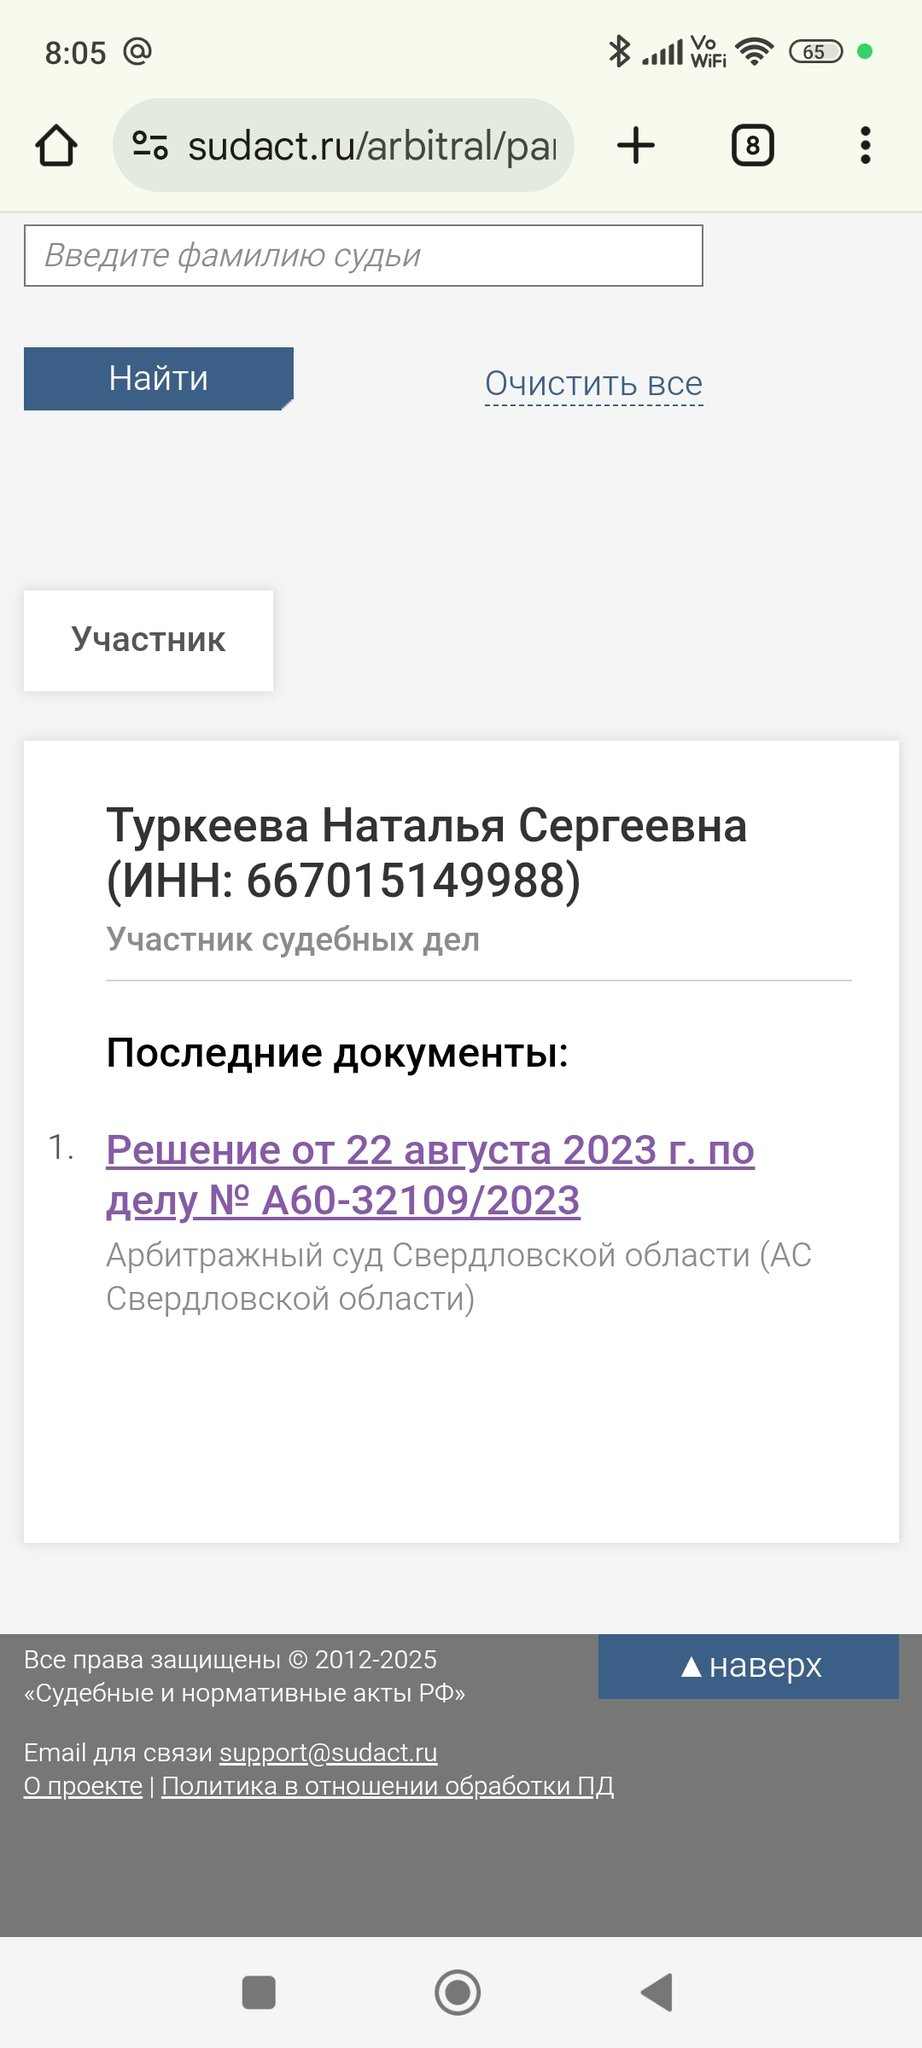This screenshot has height=2048, width=922.
Task: Open tab switcher showing 8 tabs
Action: click(753, 146)
